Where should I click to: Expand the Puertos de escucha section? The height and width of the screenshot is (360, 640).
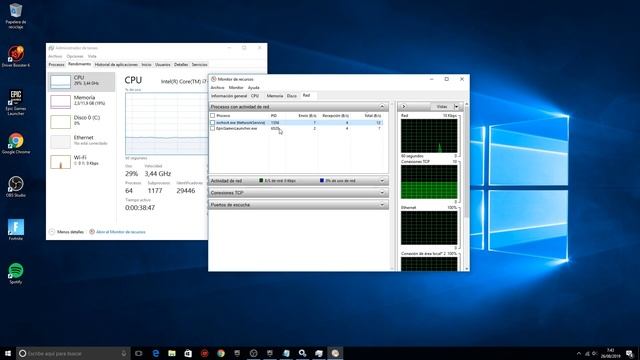382,204
